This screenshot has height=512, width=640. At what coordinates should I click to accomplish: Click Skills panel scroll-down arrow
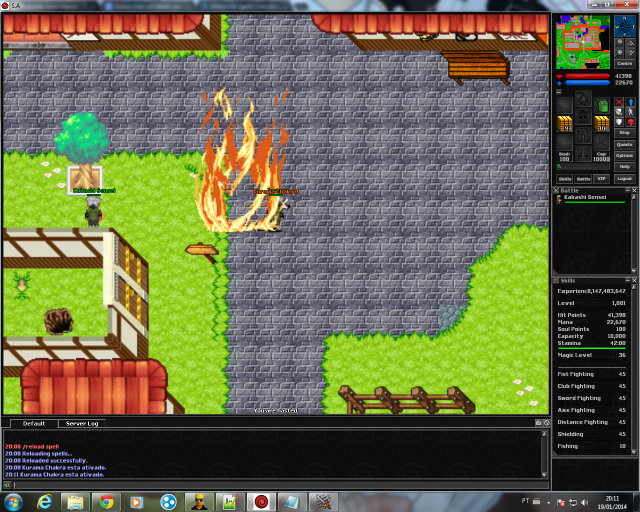coord(634,452)
